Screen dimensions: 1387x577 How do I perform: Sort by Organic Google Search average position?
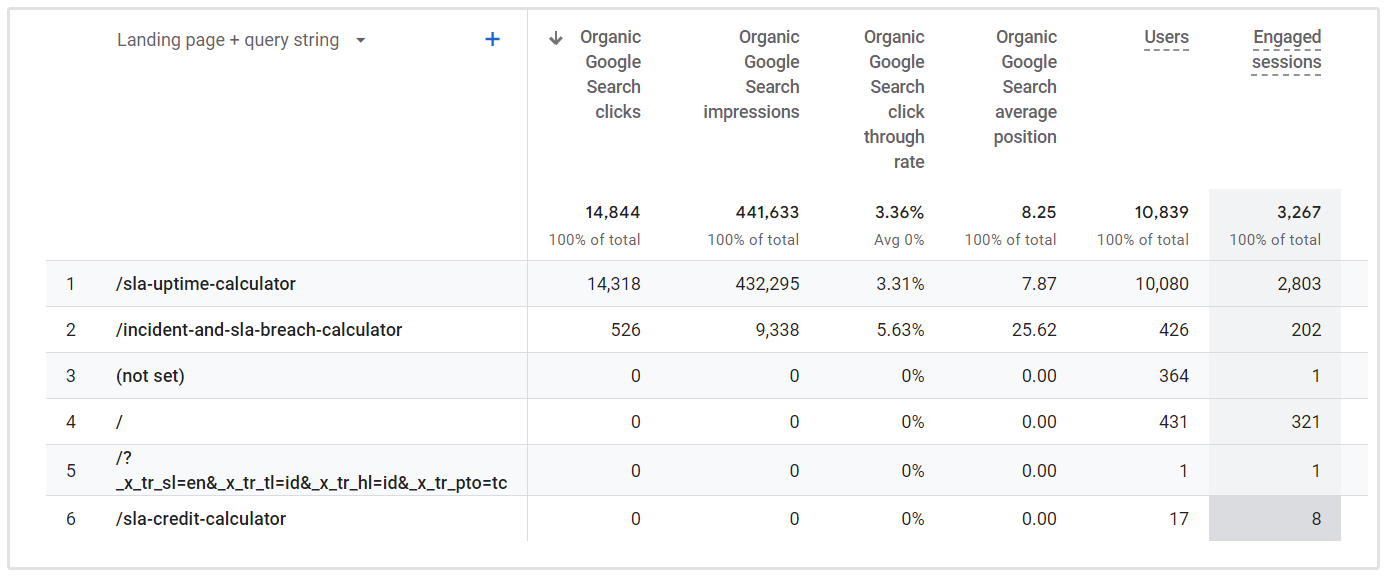(x=1026, y=87)
